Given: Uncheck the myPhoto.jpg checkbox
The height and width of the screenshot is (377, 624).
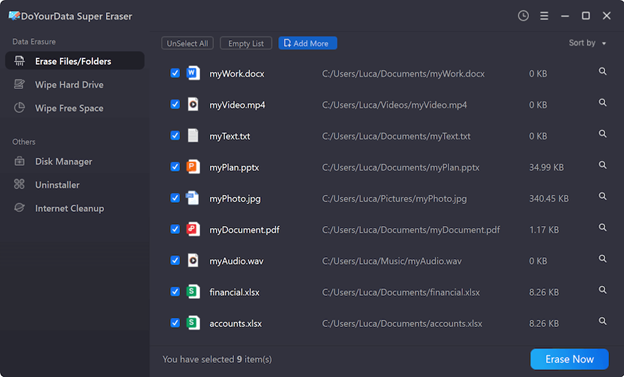Looking at the screenshot, I should click(x=175, y=198).
